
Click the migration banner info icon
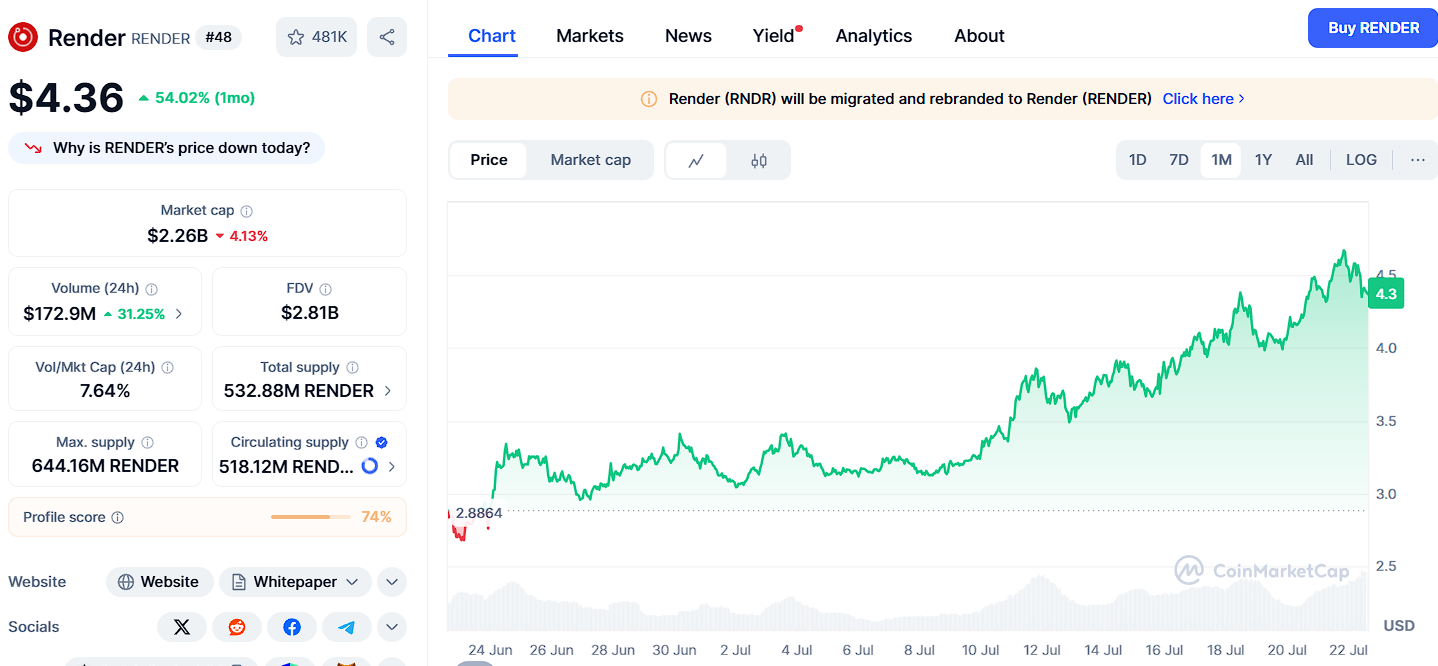point(649,99)
